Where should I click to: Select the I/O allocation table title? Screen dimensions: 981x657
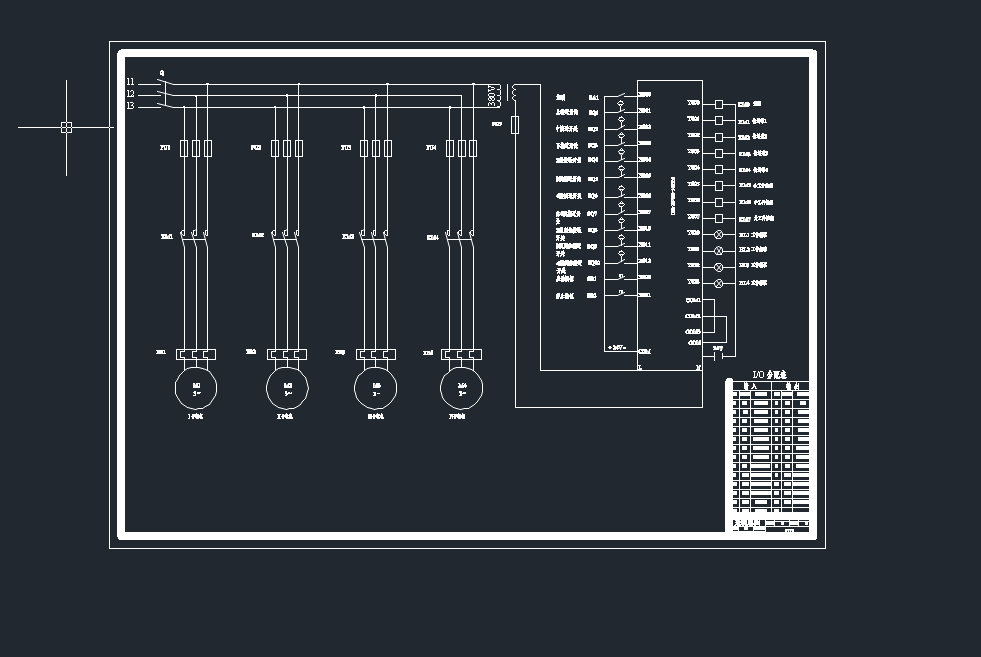click(769, 374)
